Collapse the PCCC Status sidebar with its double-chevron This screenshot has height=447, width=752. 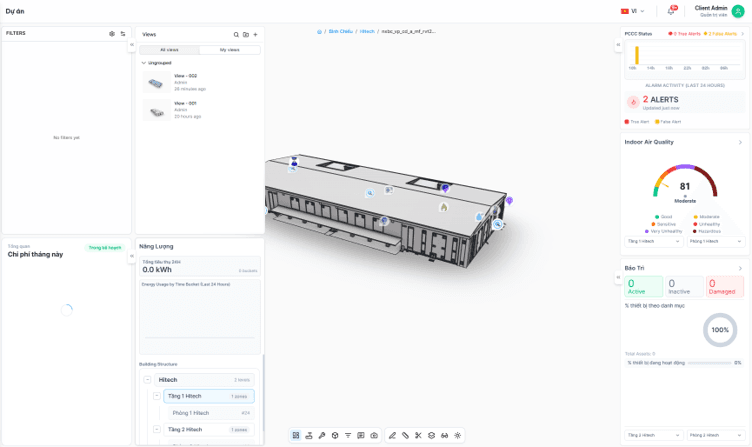tap(618, 45)
